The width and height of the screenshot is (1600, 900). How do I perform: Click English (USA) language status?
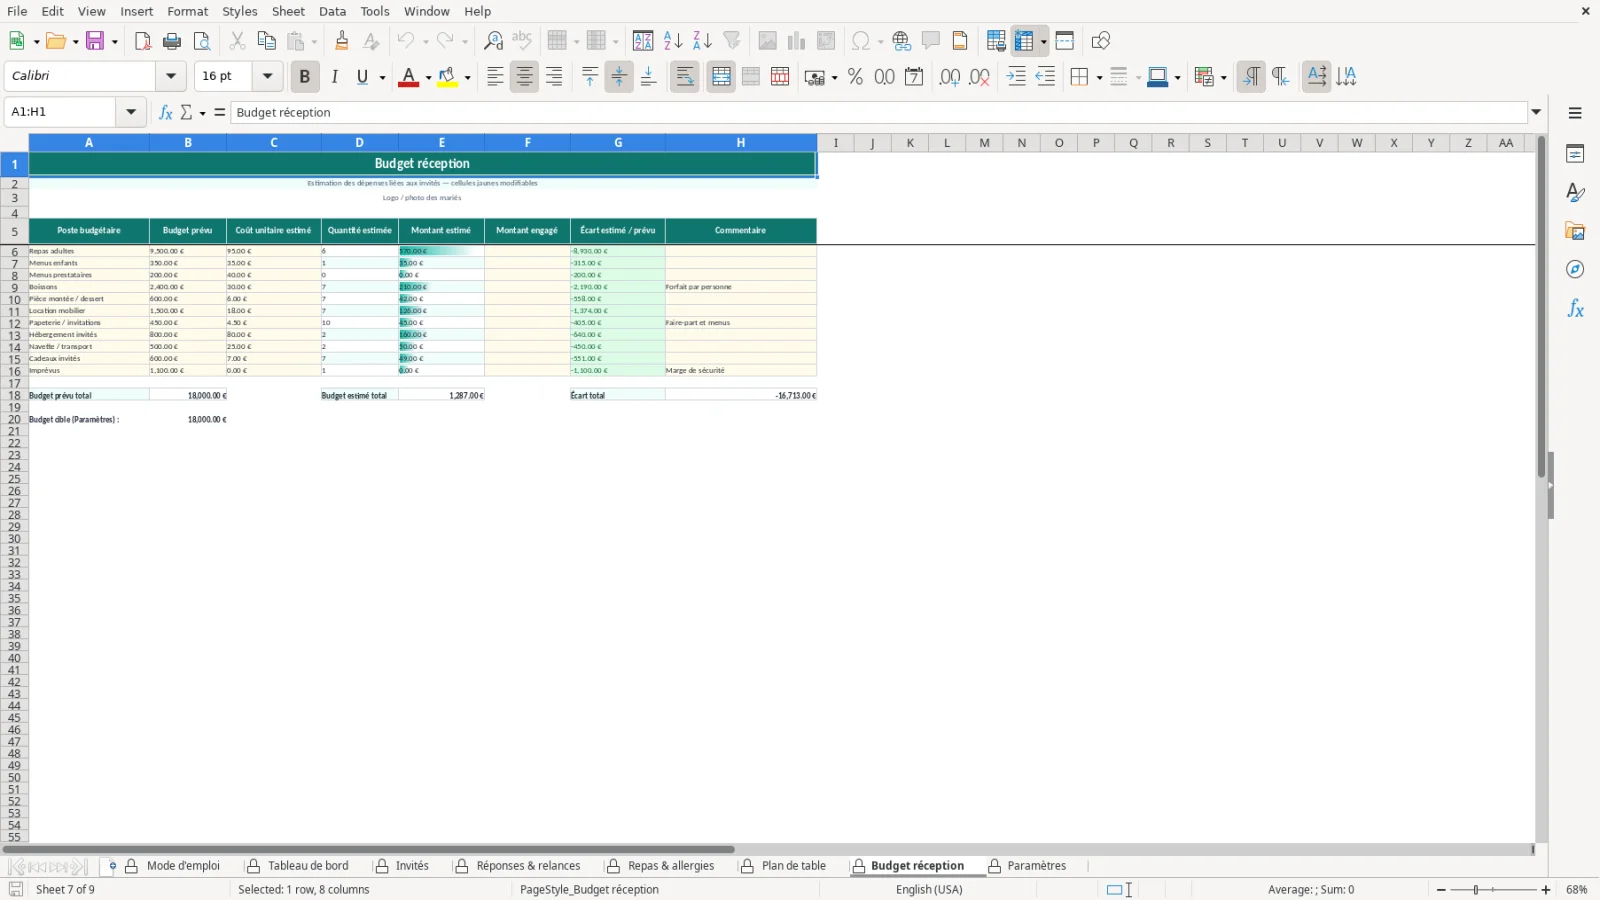[929, 889]
